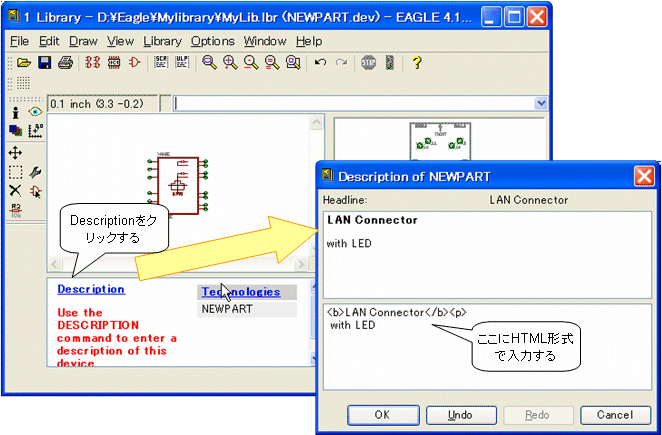Click the schematic up scroll arrow

pos(316,122)
